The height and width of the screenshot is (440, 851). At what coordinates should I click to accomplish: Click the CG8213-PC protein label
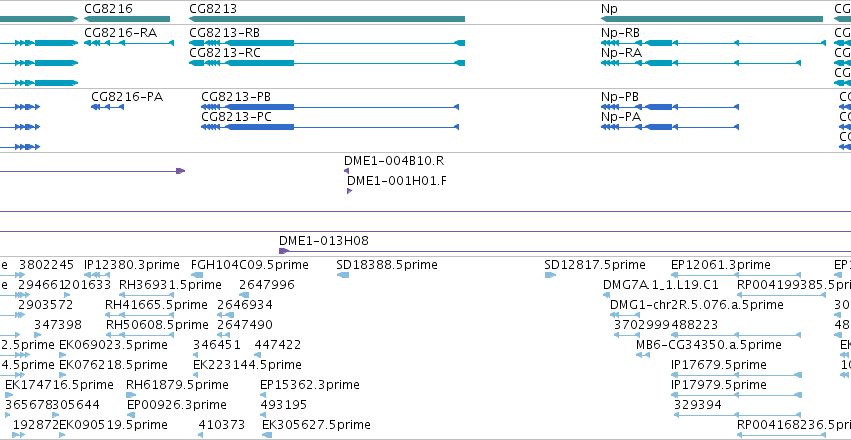point(237,117)
